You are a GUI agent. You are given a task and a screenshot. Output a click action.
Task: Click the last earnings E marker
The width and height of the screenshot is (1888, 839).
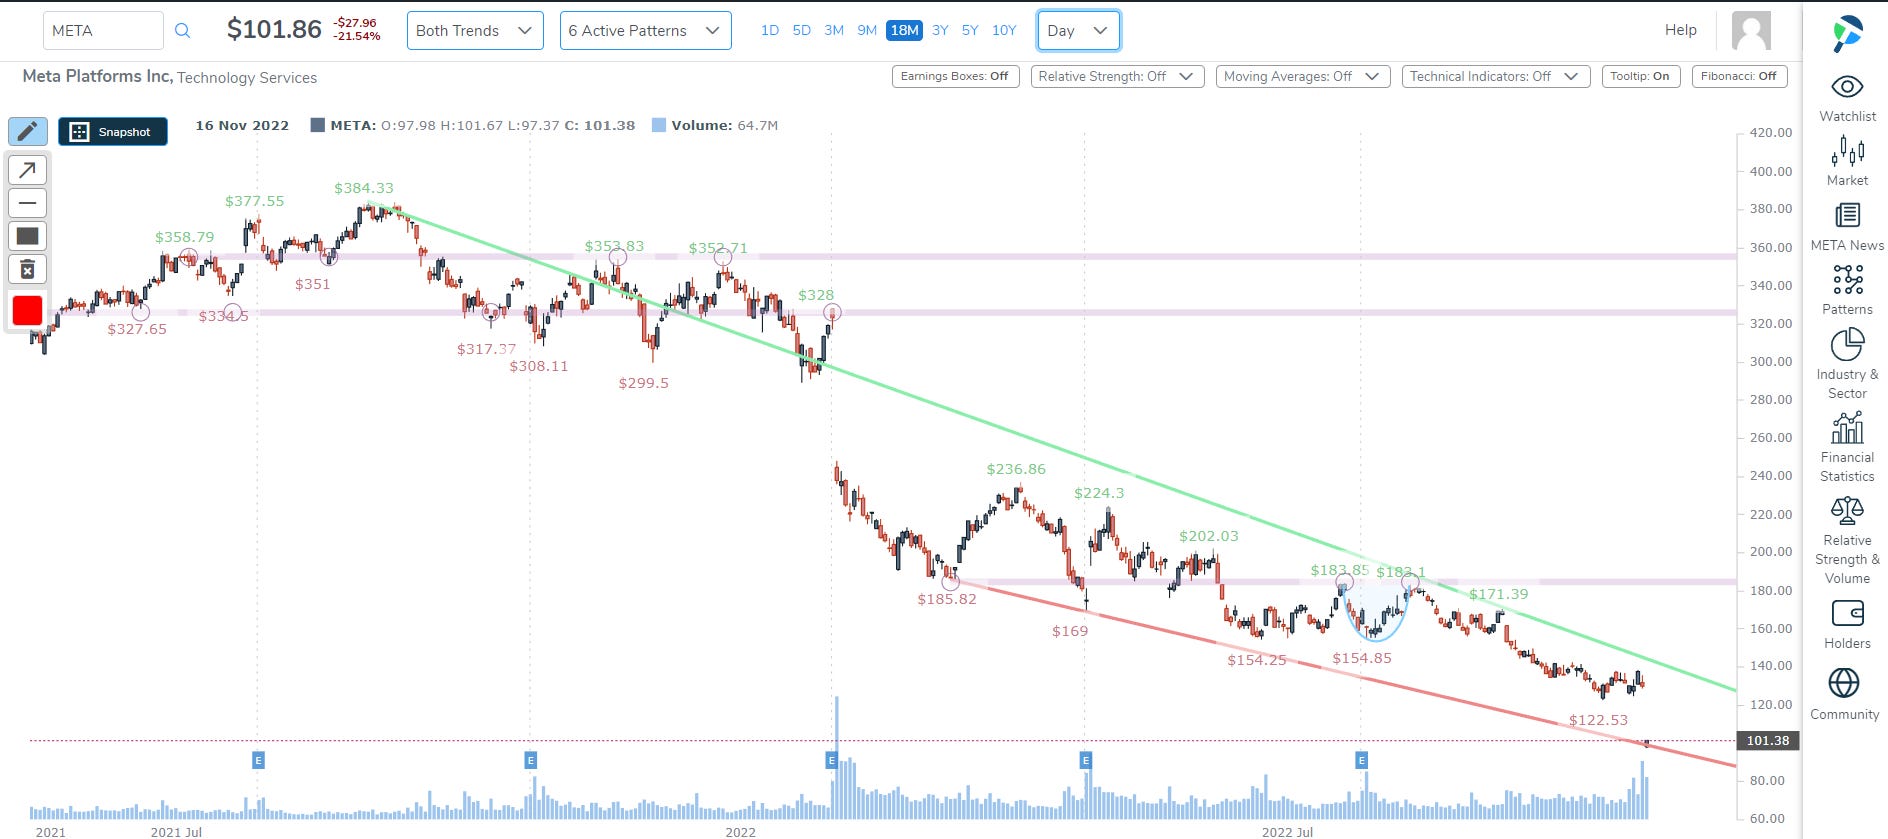(1361, 761)
